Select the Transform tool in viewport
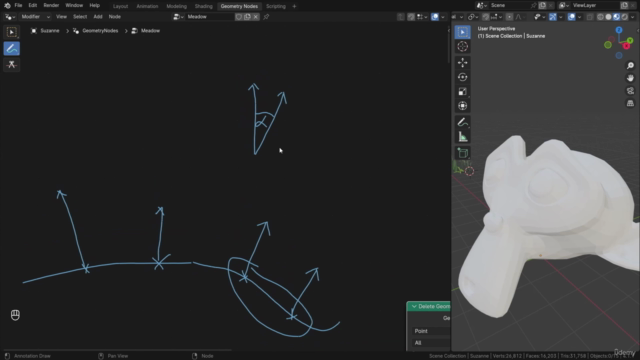 pos(462,106)
